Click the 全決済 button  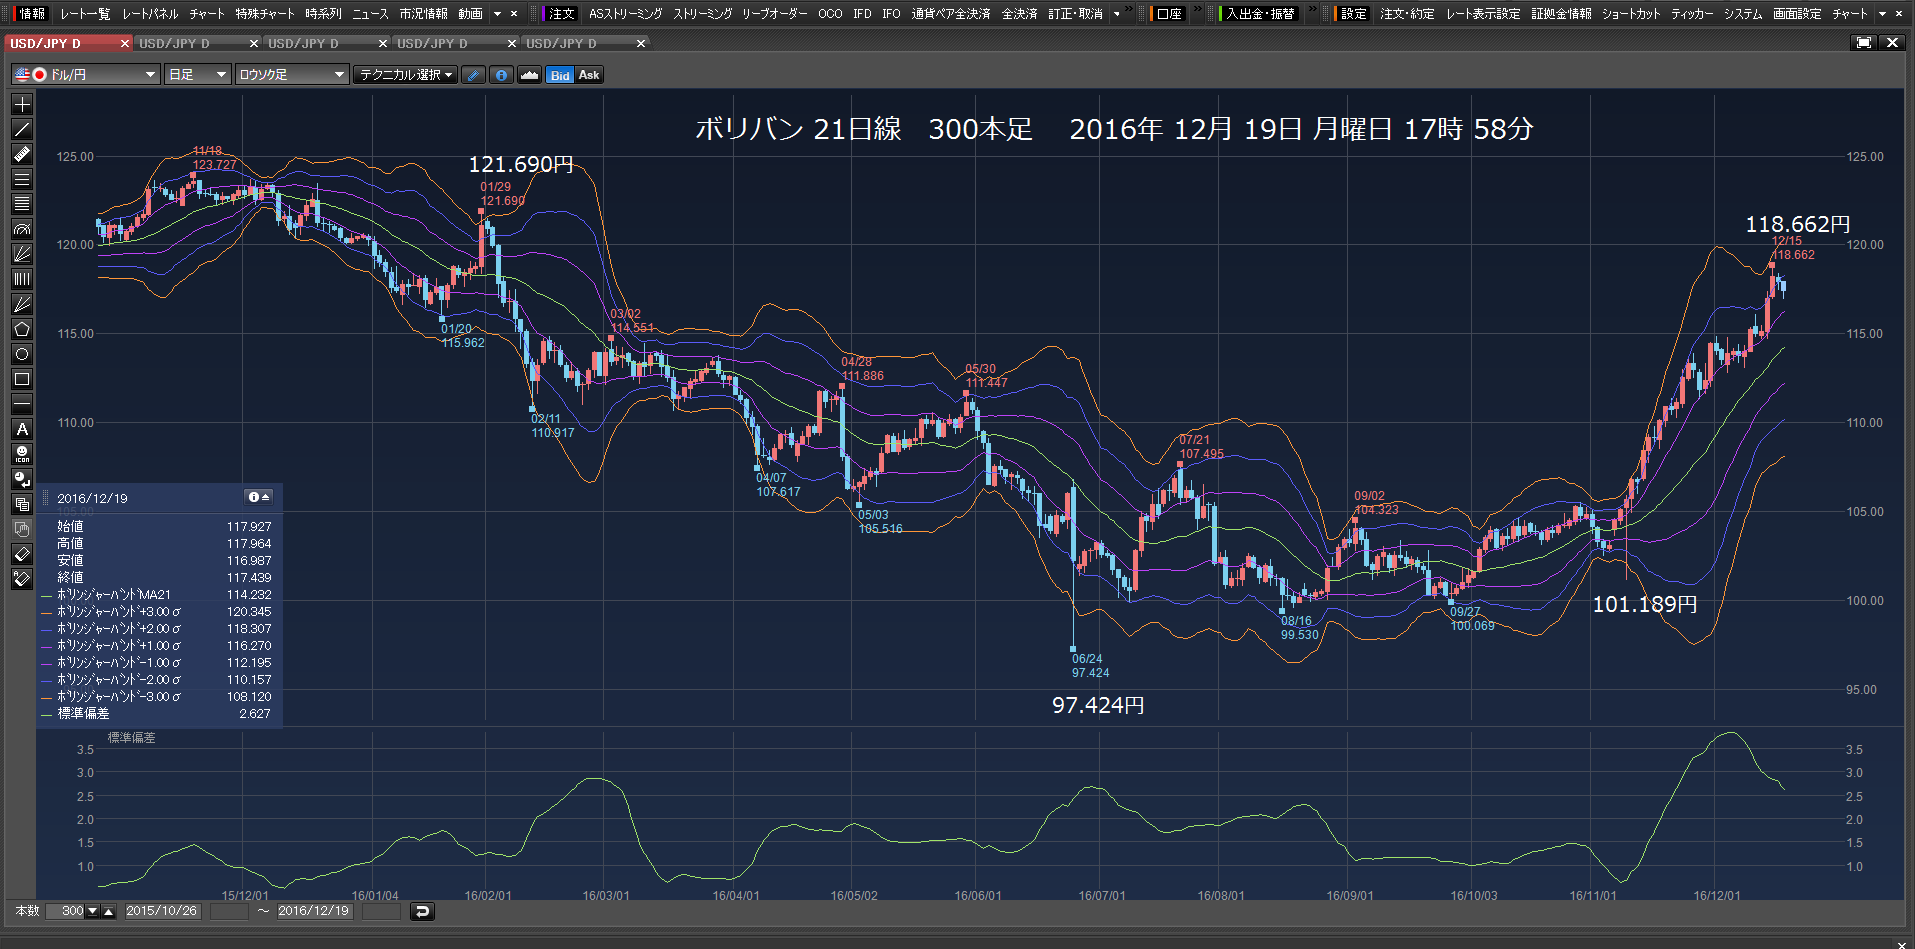click(x=1020, y=14)
